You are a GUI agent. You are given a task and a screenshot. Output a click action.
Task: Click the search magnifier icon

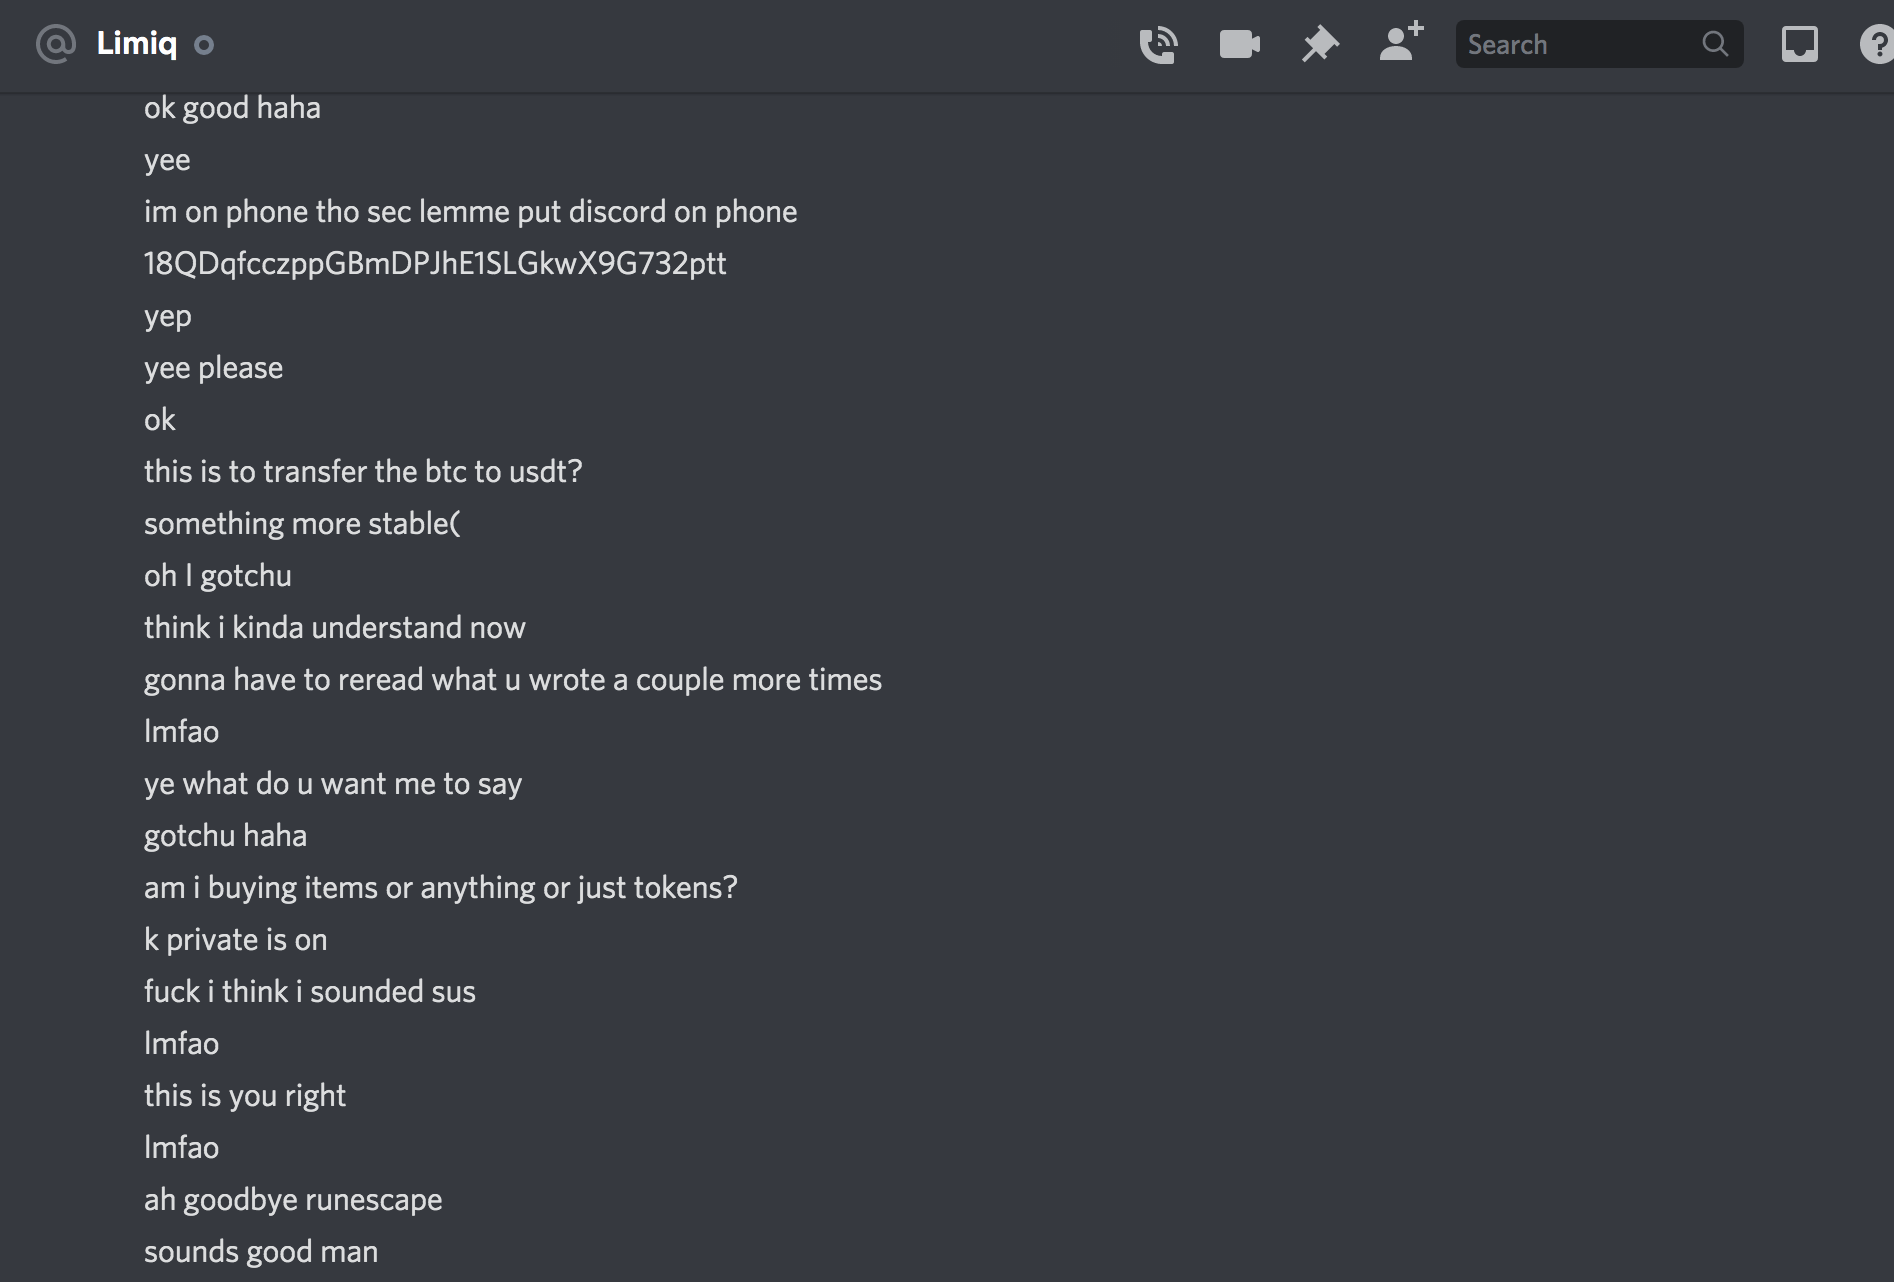tap(1715, 44)
